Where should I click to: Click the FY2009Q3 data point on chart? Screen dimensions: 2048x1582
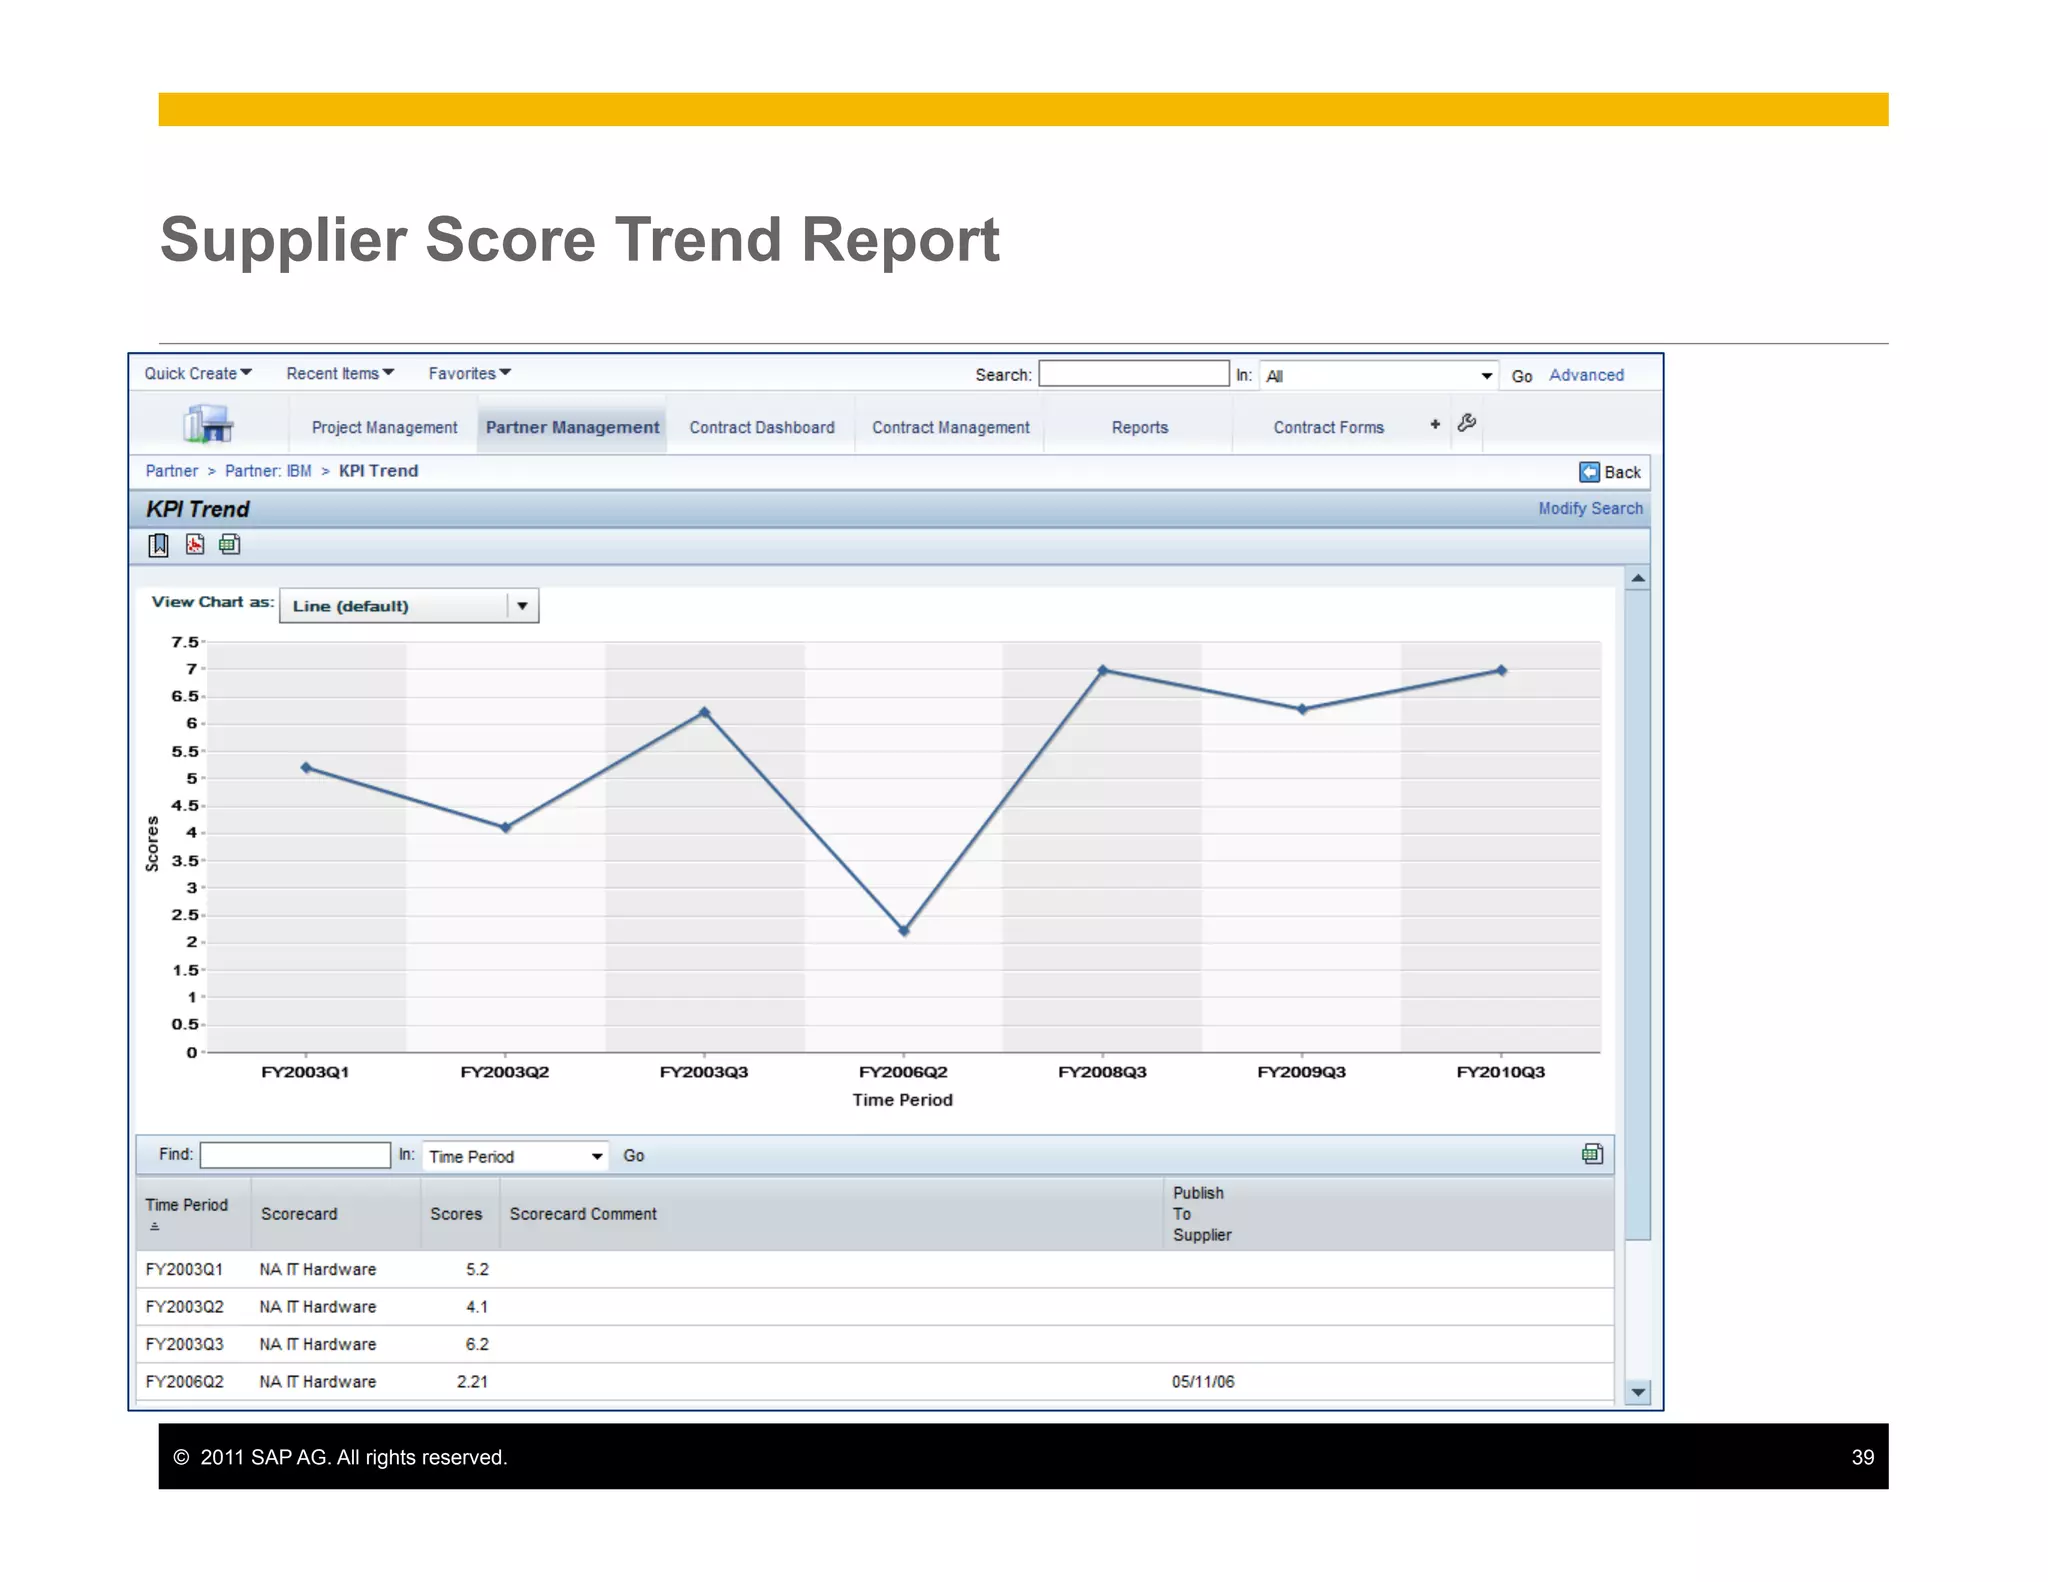coord(1302,709)
